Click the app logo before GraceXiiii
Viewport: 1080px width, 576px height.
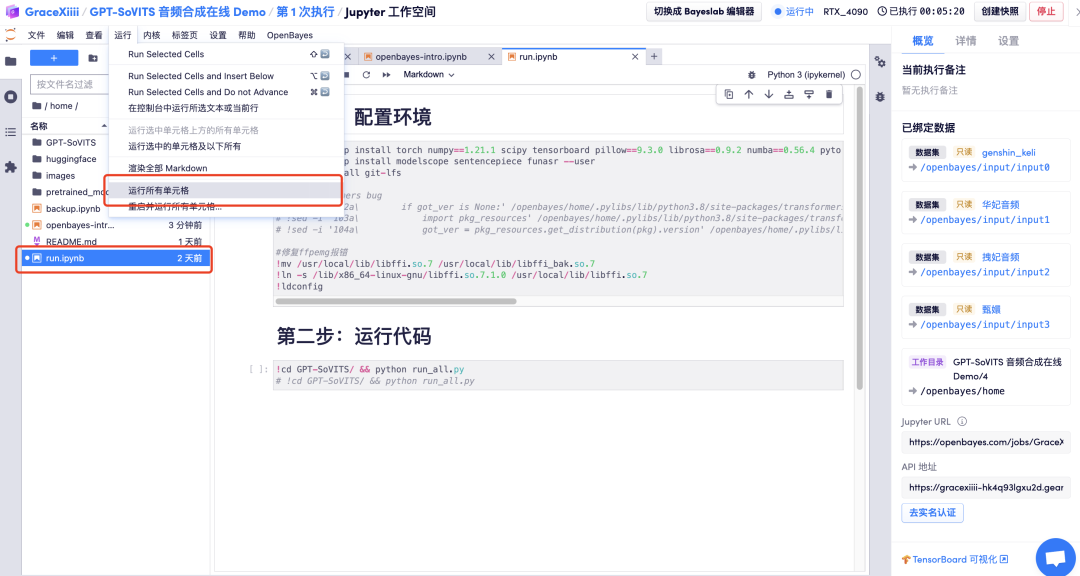point(12,12)
